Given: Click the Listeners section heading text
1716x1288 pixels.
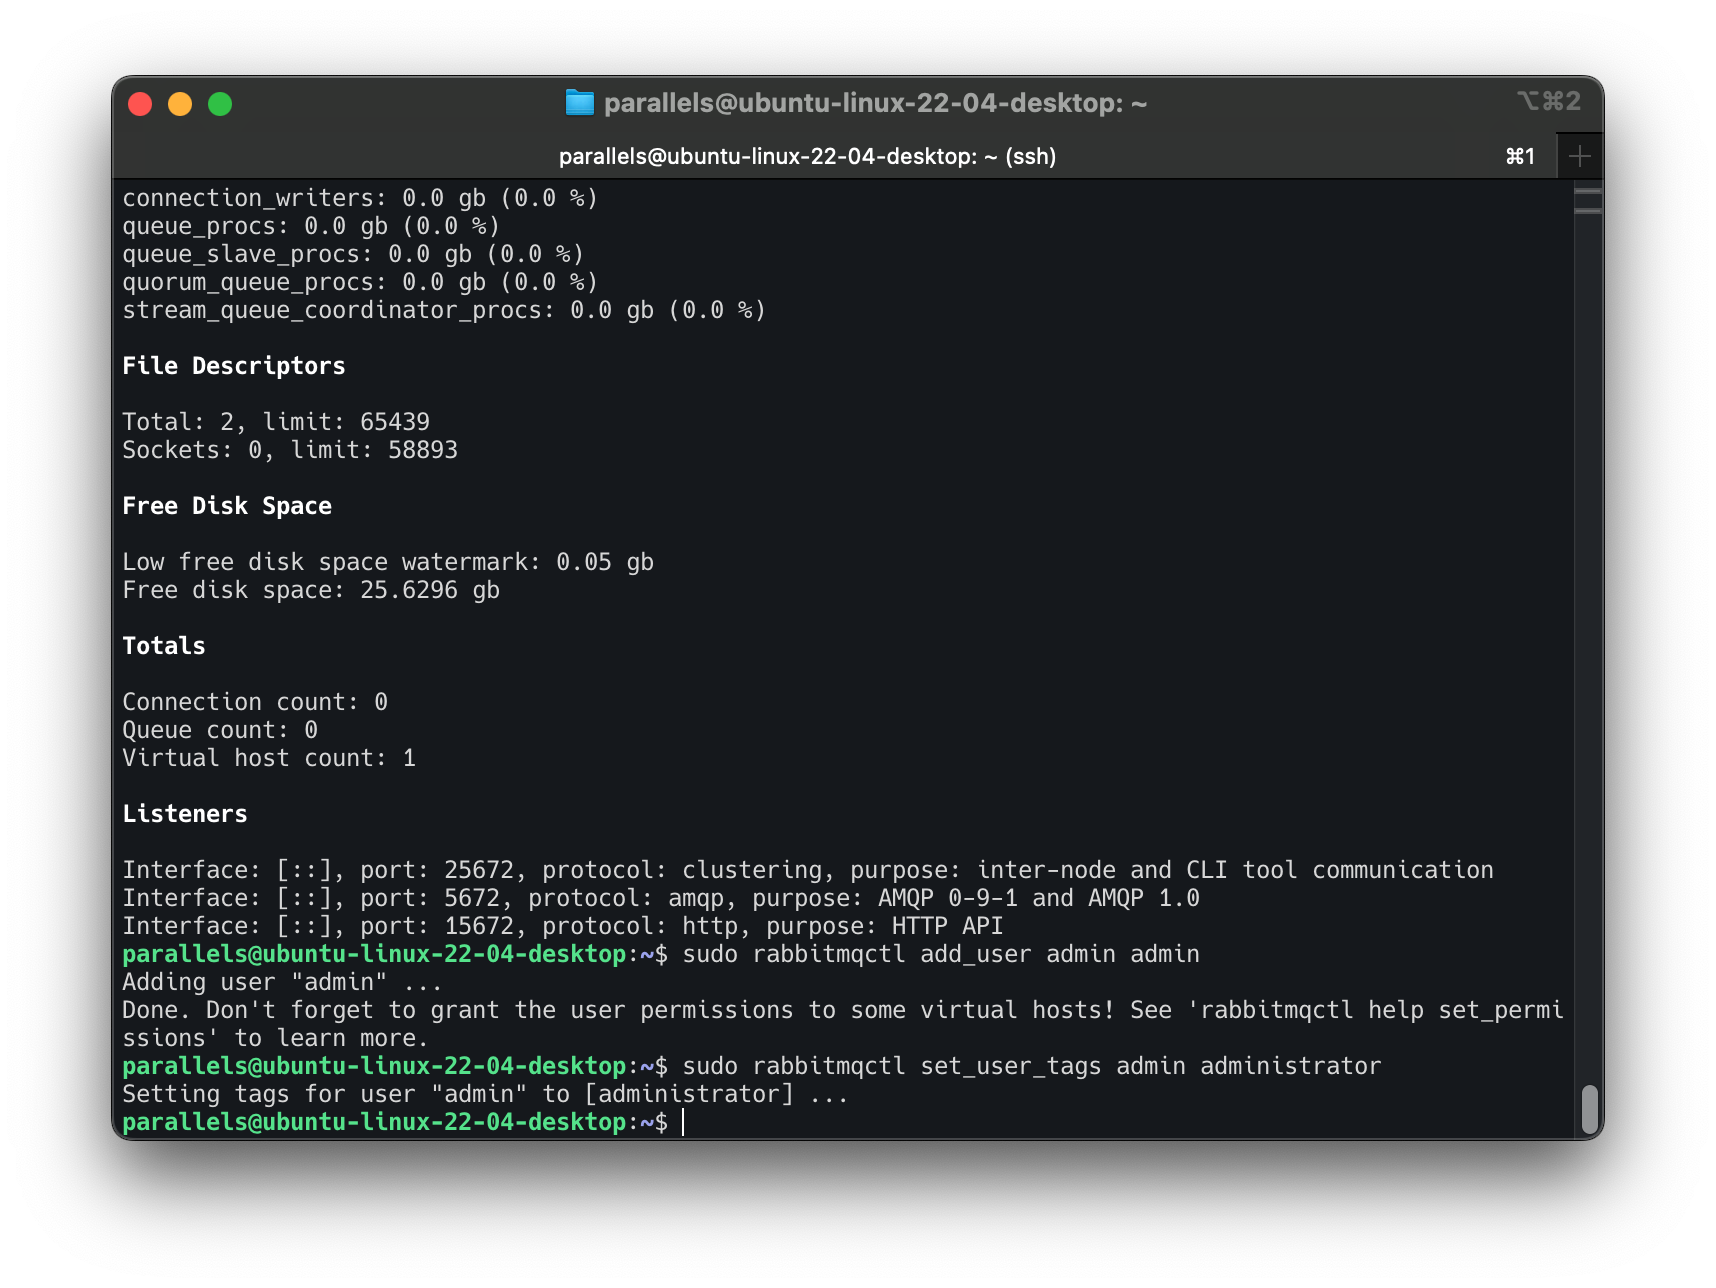Looking at the screenshot, I should (x=185, y=813).
